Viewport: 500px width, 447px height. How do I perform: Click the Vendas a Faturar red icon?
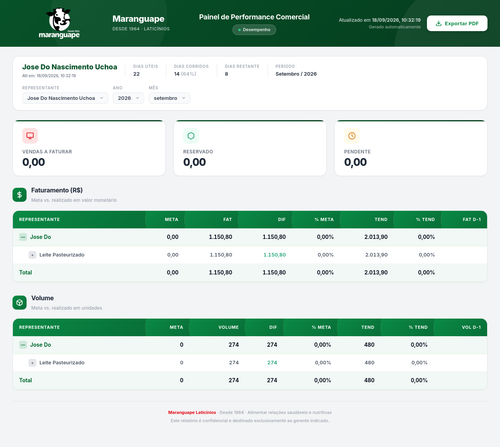30,136
